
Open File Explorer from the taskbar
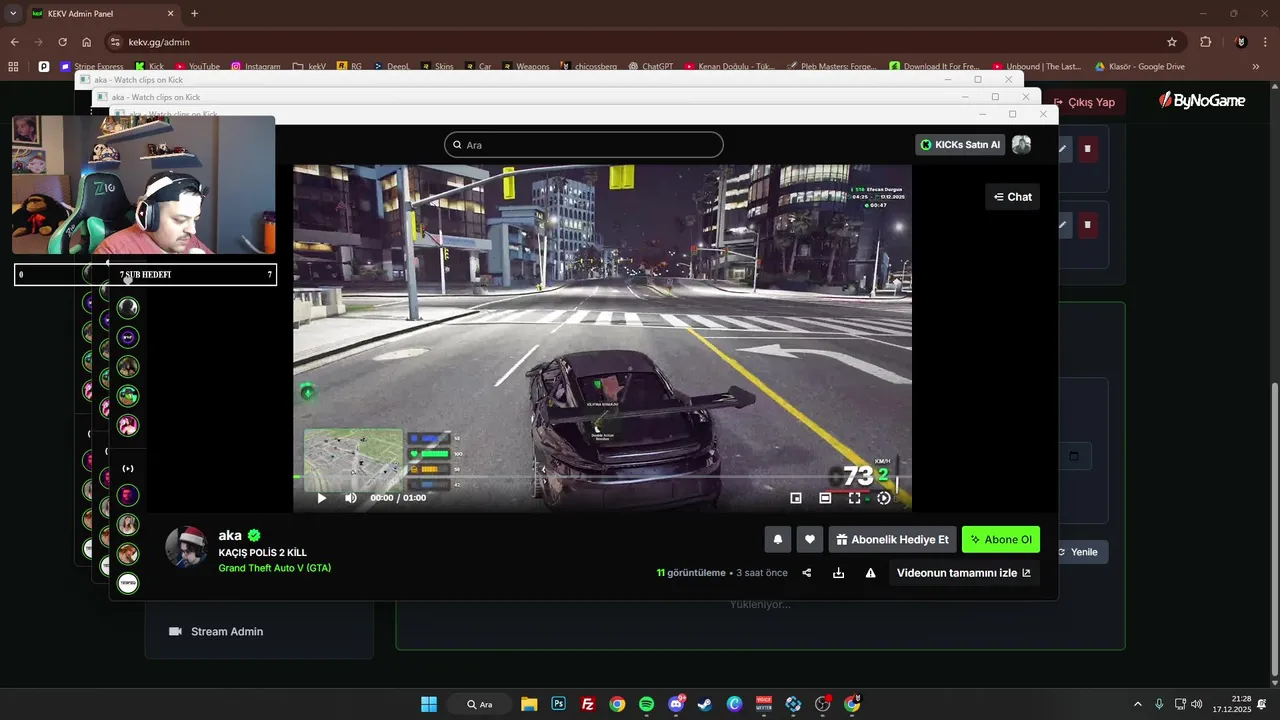(529, 704)
